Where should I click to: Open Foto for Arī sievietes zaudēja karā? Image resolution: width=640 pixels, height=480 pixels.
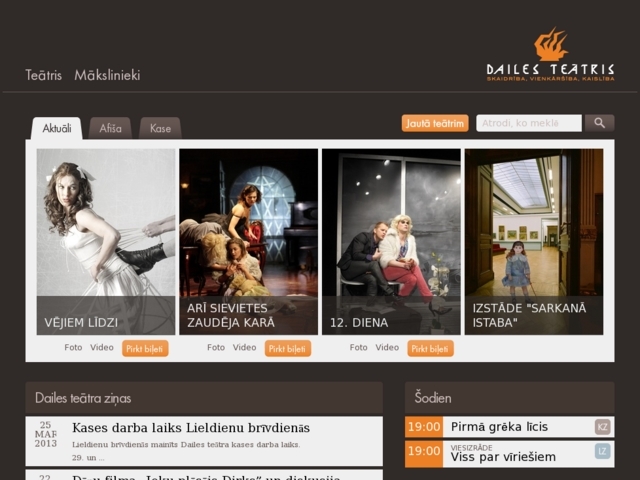pyautogui.click(x=216, y=347)
